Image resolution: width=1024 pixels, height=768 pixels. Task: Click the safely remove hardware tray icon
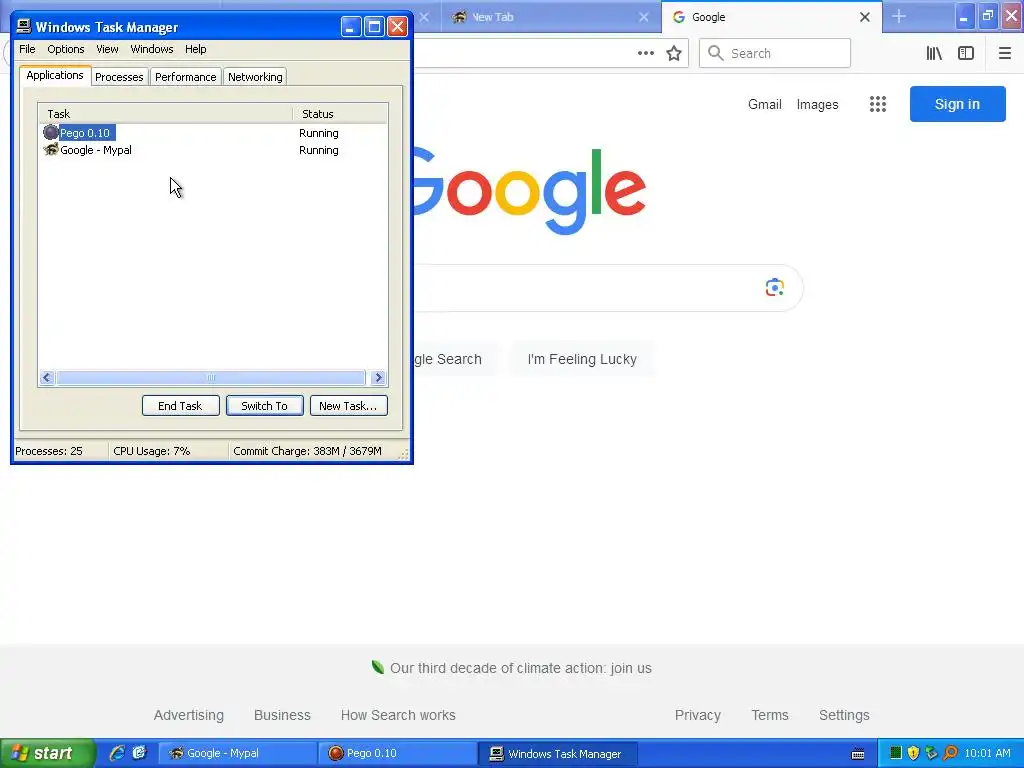[931, 753]
